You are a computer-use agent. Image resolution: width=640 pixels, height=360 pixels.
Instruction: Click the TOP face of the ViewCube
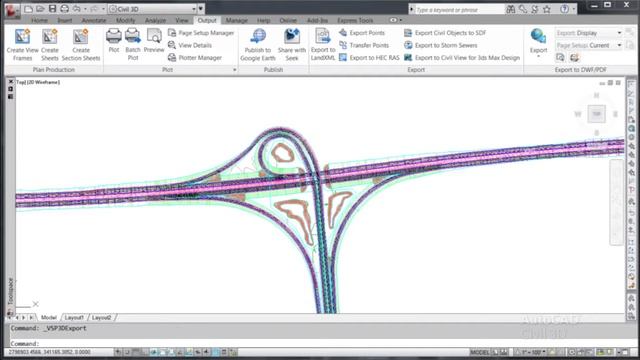point(596,114)
